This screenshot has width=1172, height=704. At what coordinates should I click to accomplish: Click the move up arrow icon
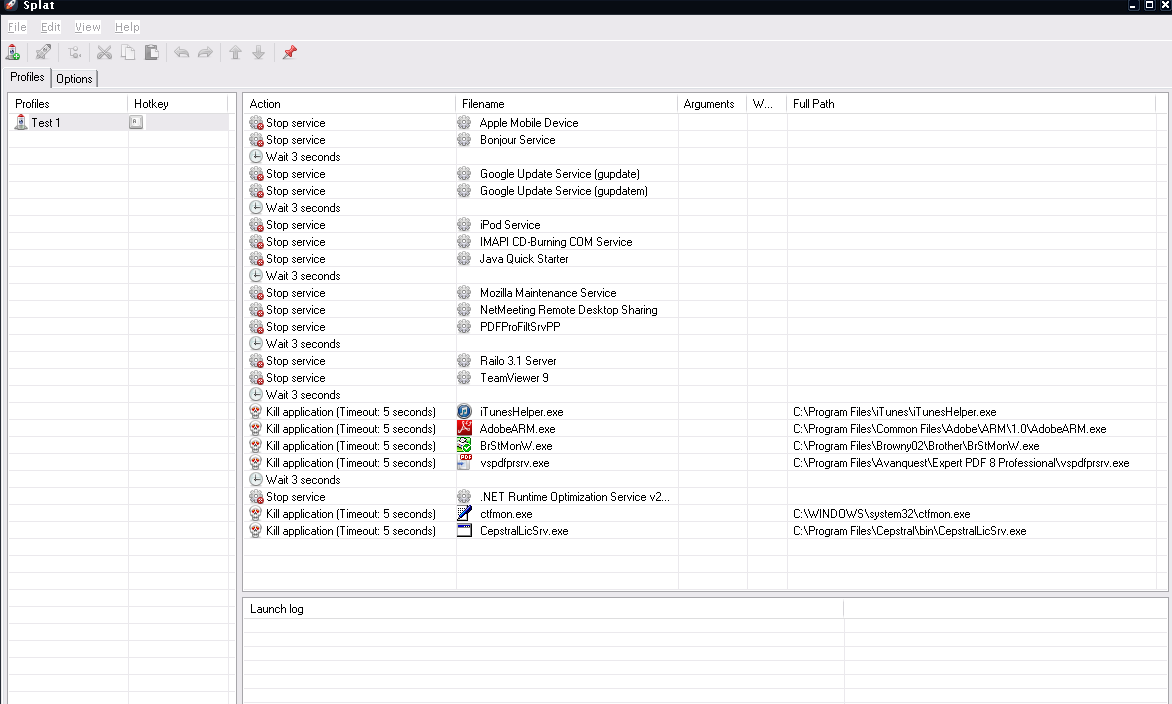tap(236, 53)
